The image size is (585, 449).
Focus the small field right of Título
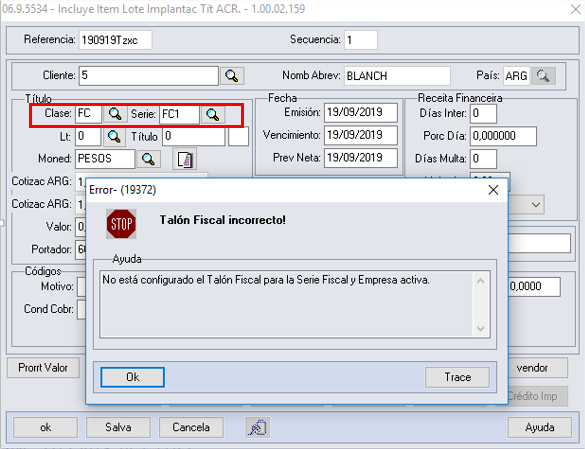pyautogui.click(x=238, y=137)
